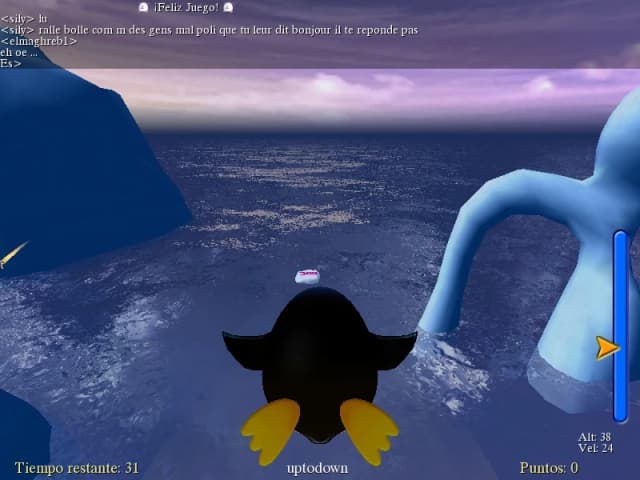Click the penguin's right yellow foot
This screenshot has width=640, height=480.
tap(369, 431)
